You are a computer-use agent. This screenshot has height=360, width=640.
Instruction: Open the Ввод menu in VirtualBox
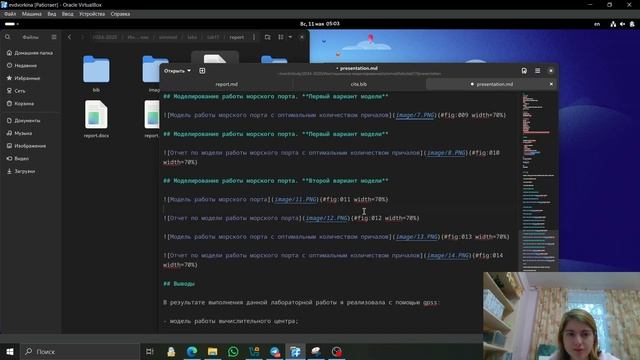67,14
